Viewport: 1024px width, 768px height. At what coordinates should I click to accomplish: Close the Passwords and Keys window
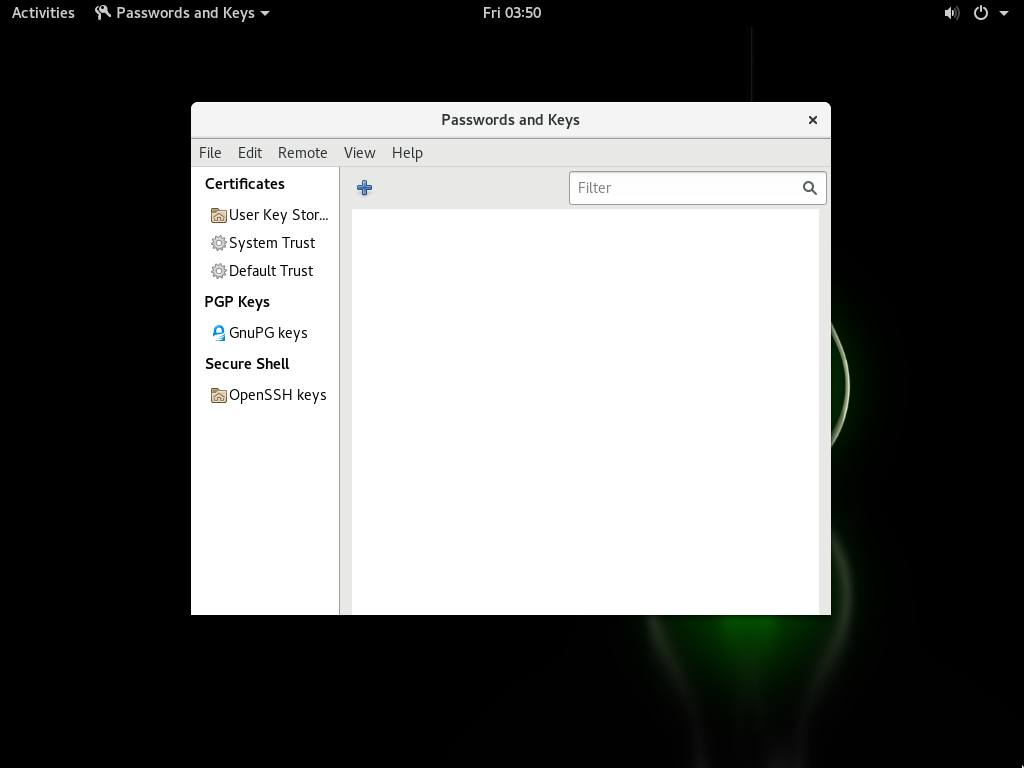tap(812, 120)
